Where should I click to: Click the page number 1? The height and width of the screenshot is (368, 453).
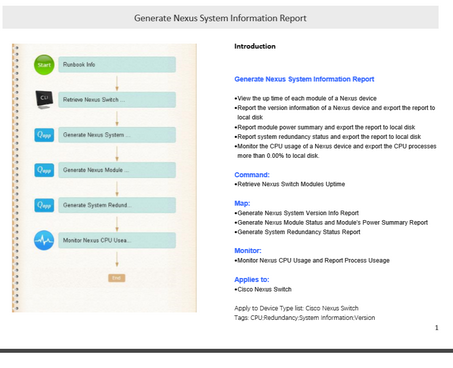tap(437, 328)
